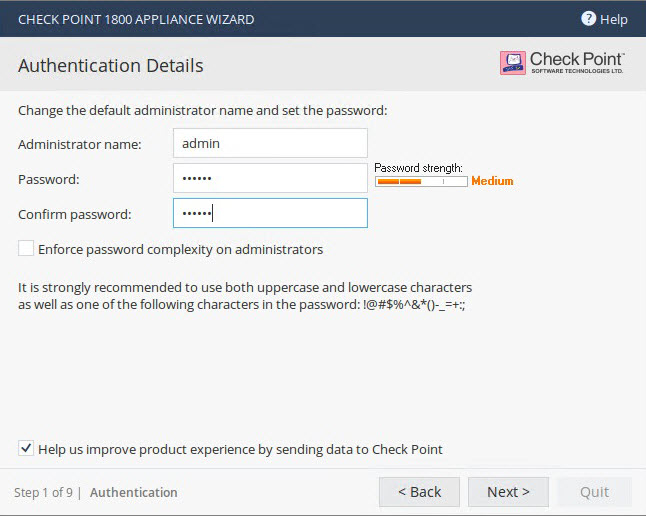Screen dimensions: 646x516
Task: Uncheck the send data to Check Point checkbox
Action: click(26, 448)
